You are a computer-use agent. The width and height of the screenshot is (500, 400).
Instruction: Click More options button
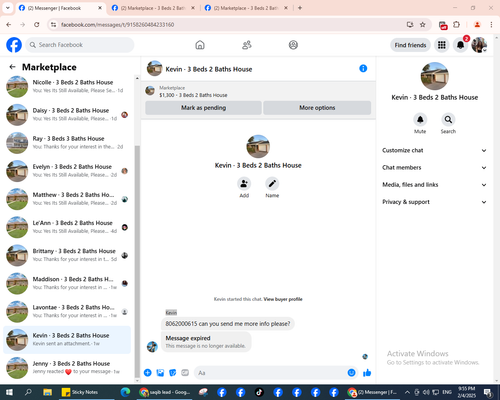(x=317, y=108)
